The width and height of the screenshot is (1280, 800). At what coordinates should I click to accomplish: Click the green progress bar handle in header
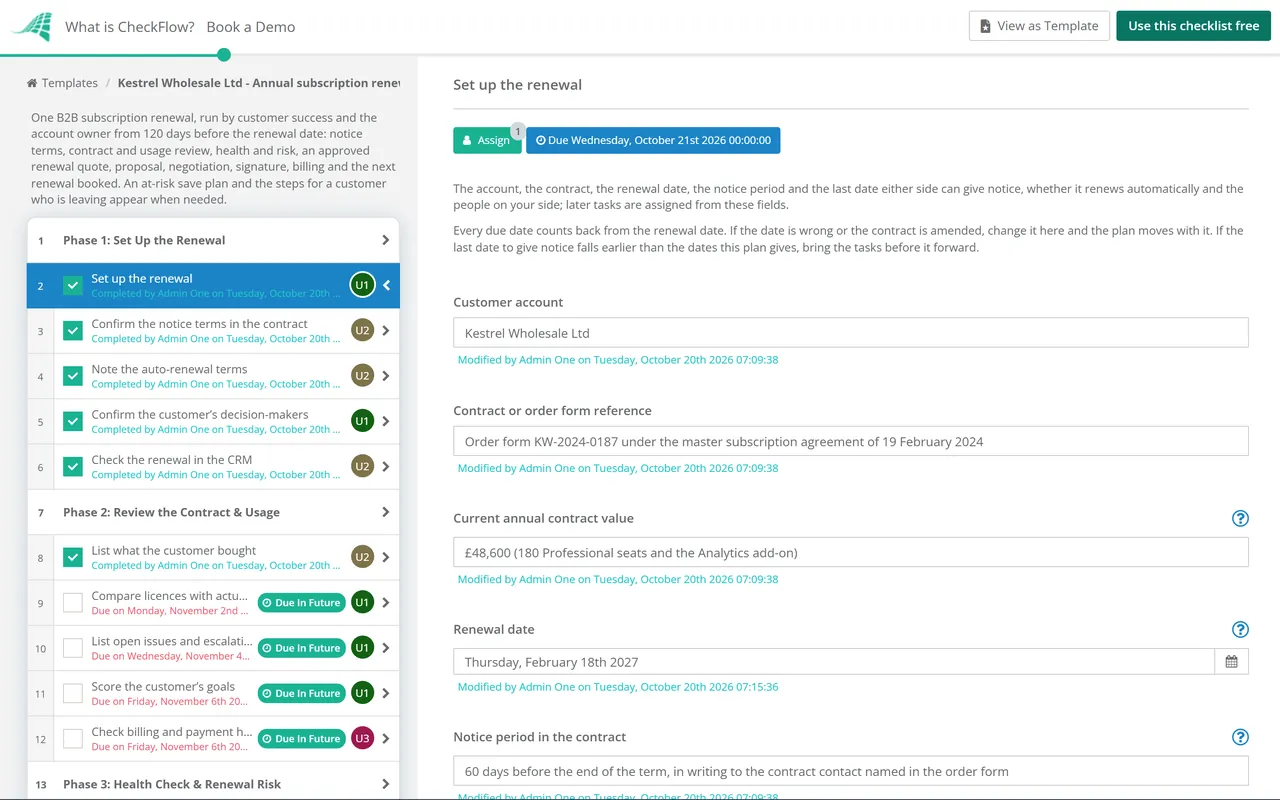coord(224,55)
